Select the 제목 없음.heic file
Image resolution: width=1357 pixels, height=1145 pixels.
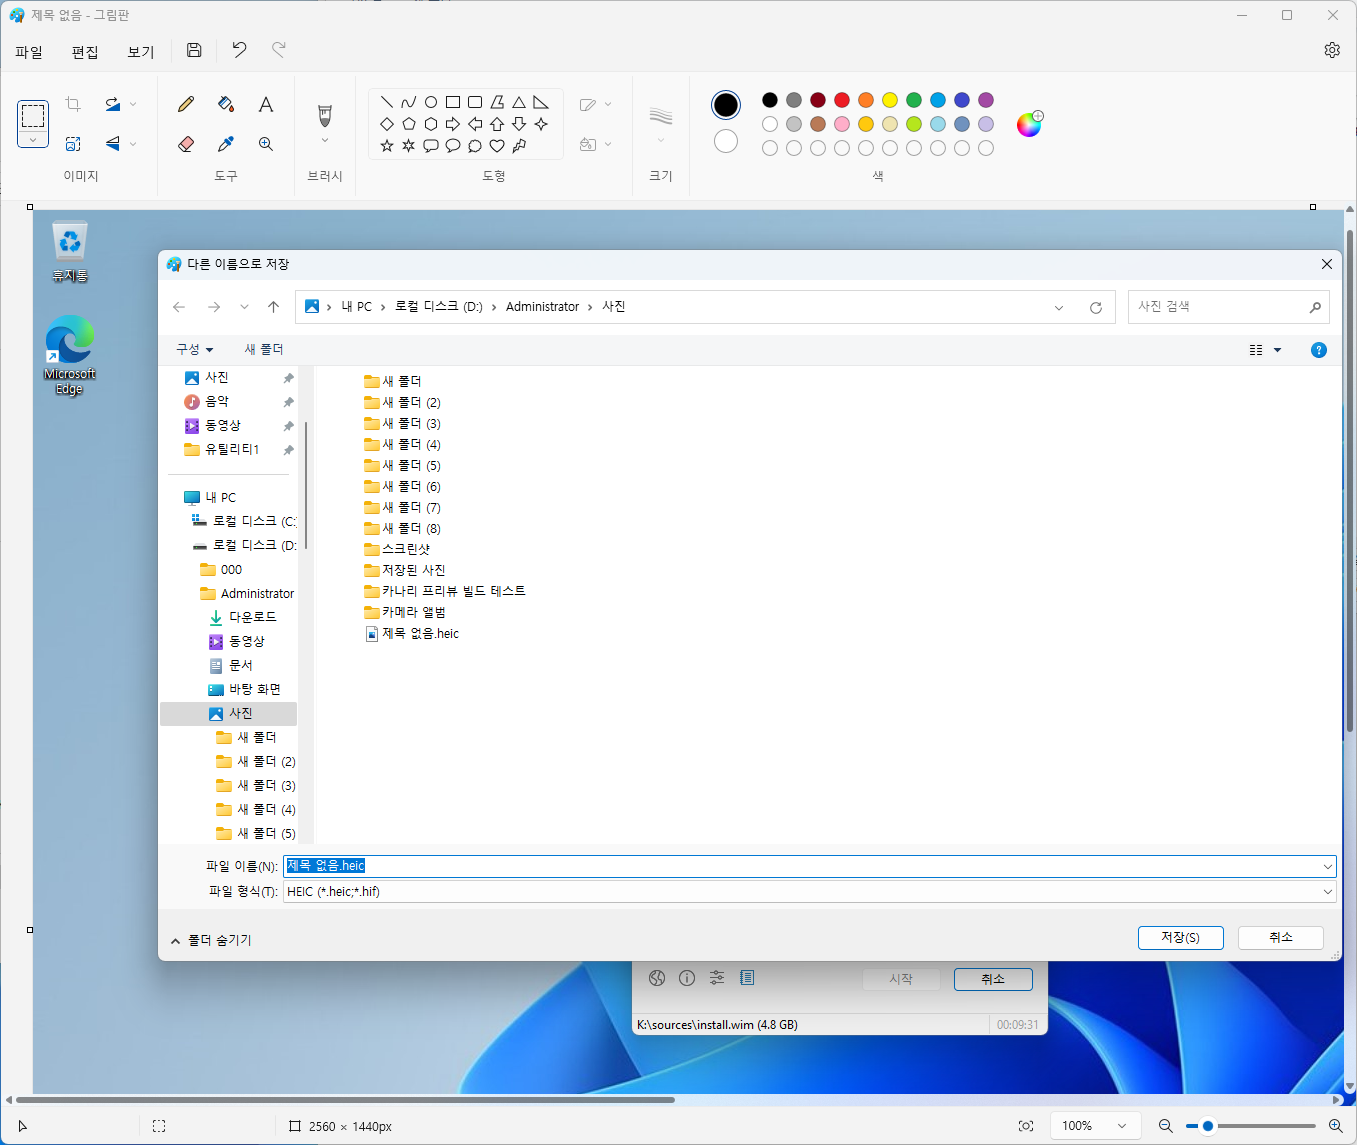[x=412, y=633]
